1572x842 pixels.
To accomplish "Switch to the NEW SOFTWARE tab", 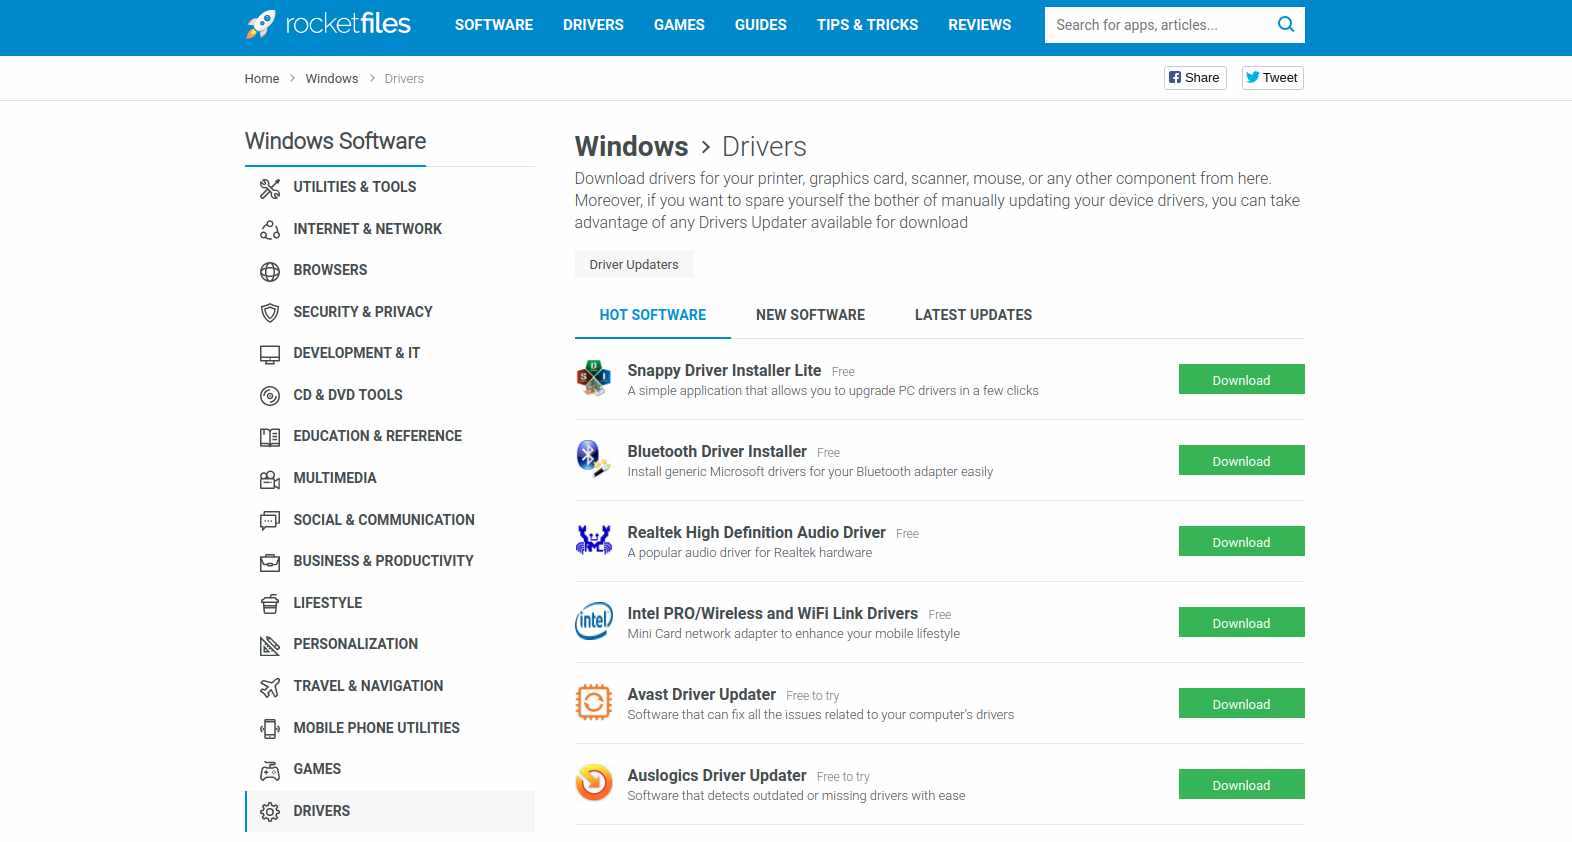I will tap(810, 315).
